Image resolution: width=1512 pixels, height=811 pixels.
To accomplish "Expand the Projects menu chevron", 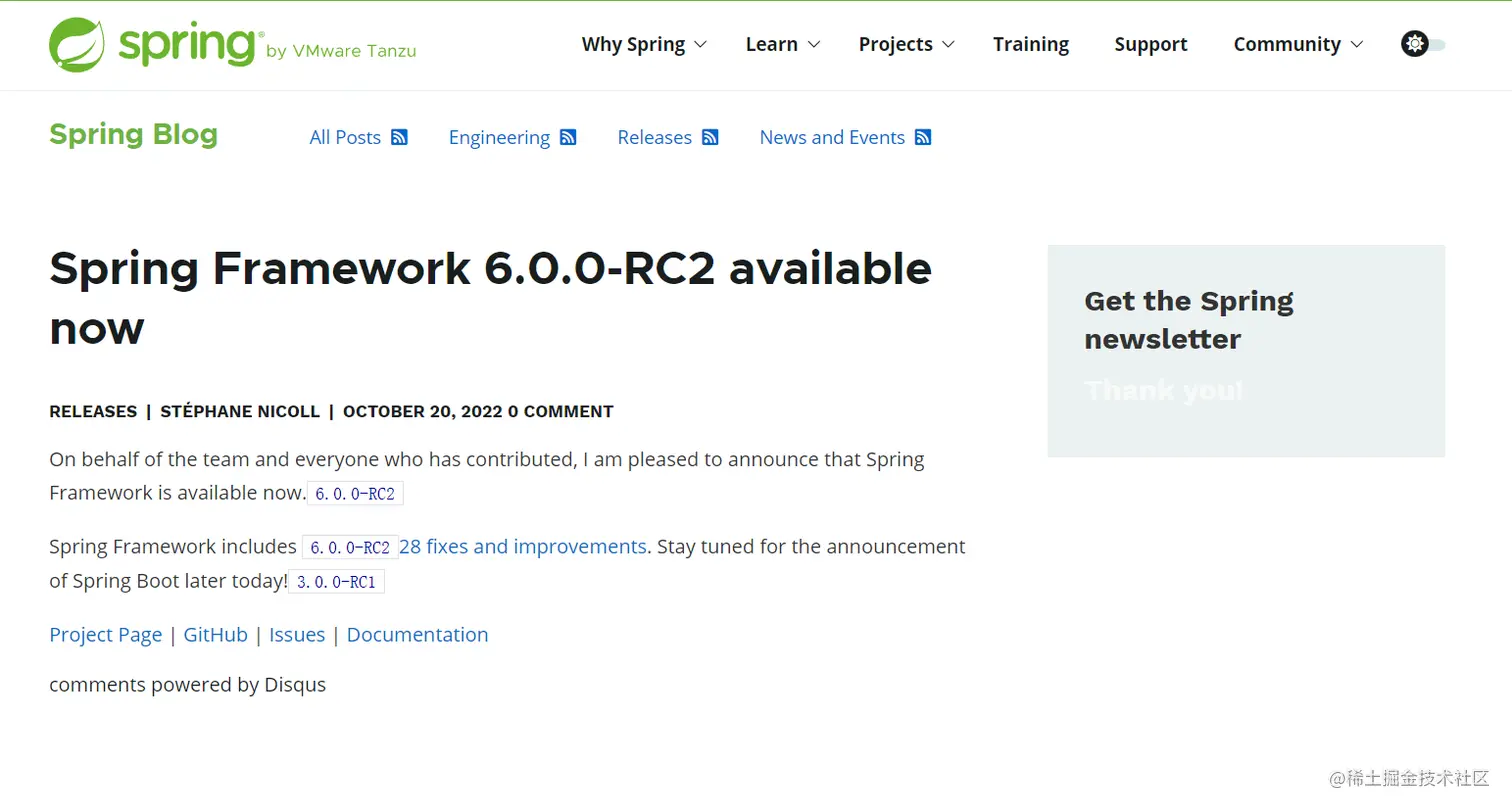I will (949, 44).
